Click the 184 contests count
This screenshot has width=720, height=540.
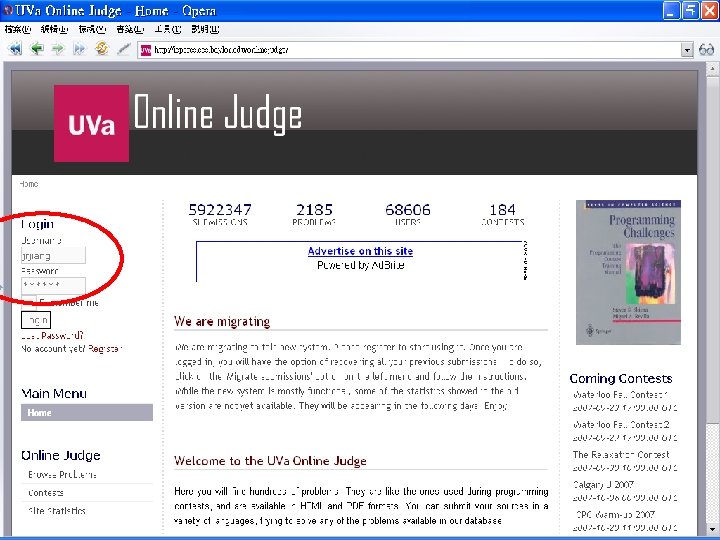click(x=502, y=210)
